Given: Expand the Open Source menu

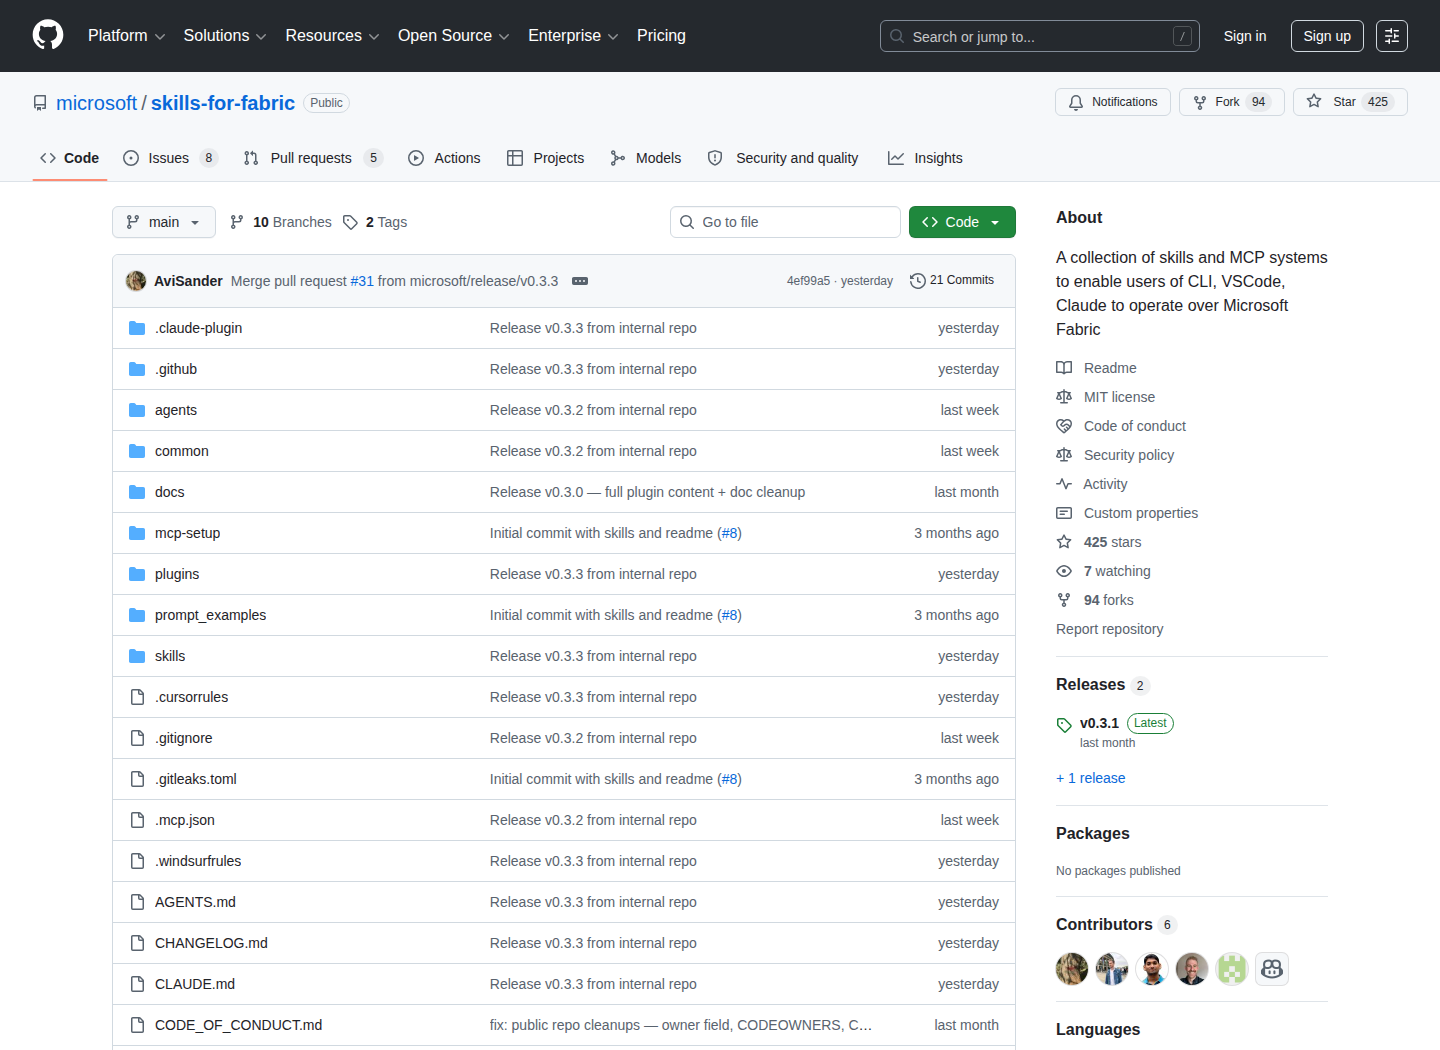Looking at the screenshot, I should pyautogui.click(x=454, y=36).
